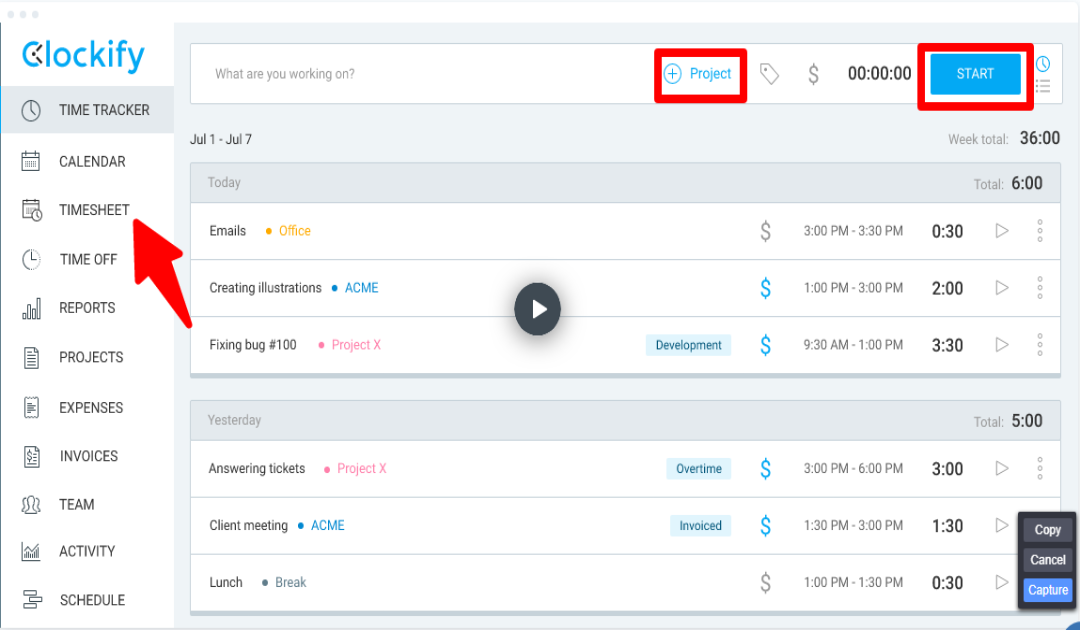Screen dimensions: 1080x630
Task: Open more options for Answering tickets
Action: [1040, 468]
